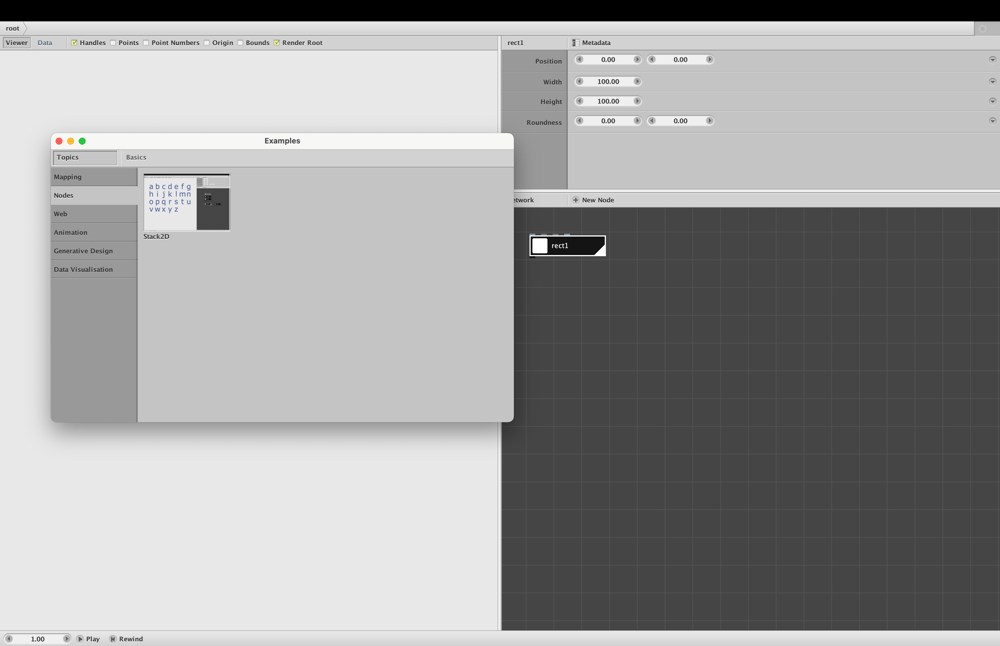Select Web category in Examples

tap(94, 214)
